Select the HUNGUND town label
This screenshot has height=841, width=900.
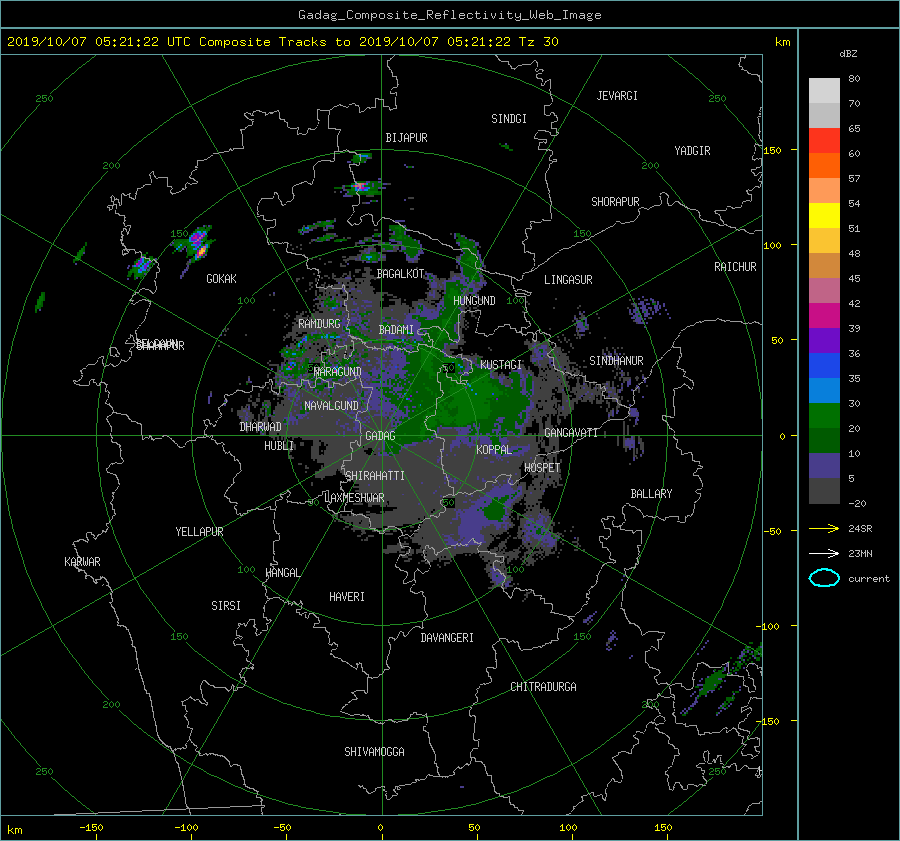(x=474, y=301)
